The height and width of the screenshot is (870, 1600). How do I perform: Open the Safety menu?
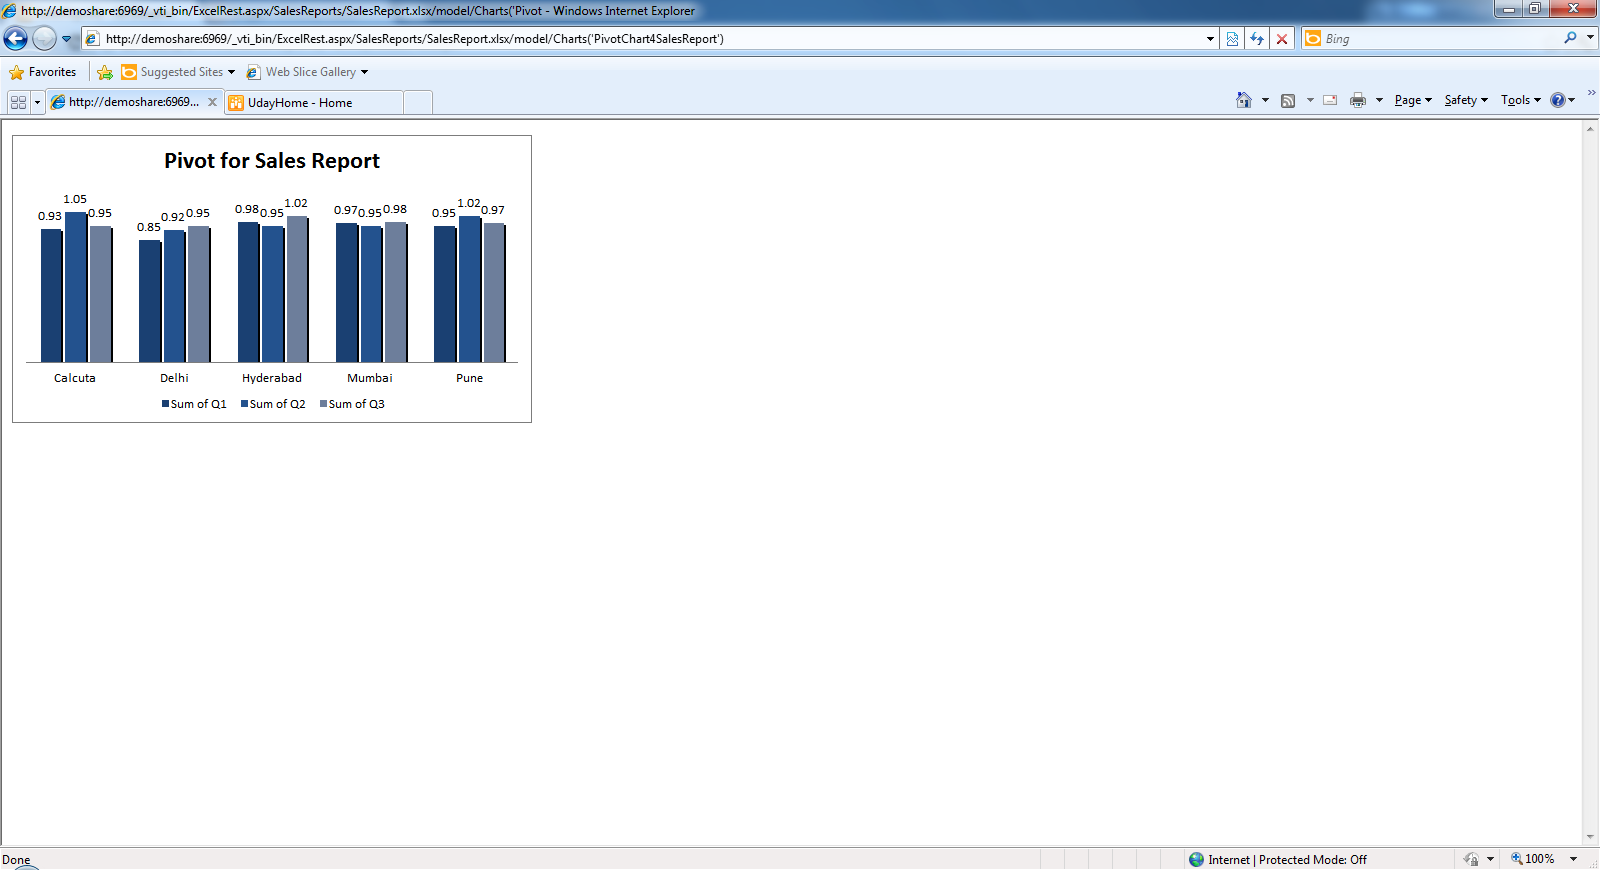point(1466,100)
